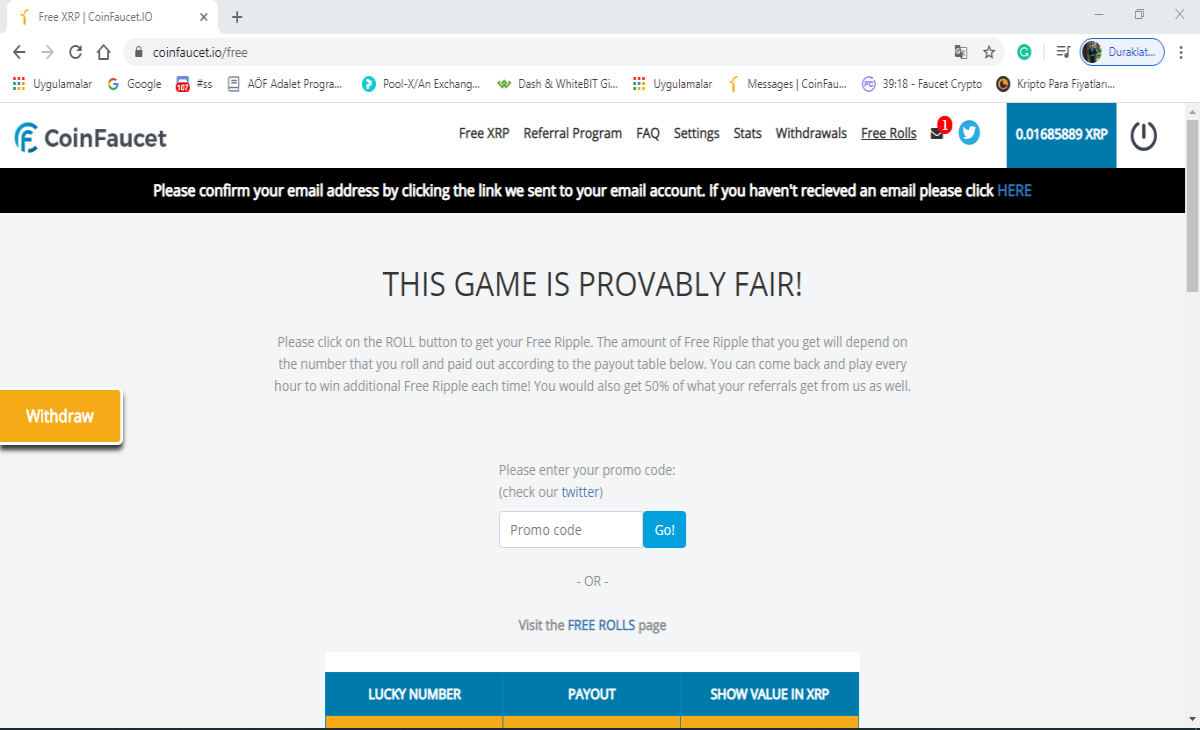Submit promo code with Go! button
1200x730 pixels.
click(x=665, y=530)
